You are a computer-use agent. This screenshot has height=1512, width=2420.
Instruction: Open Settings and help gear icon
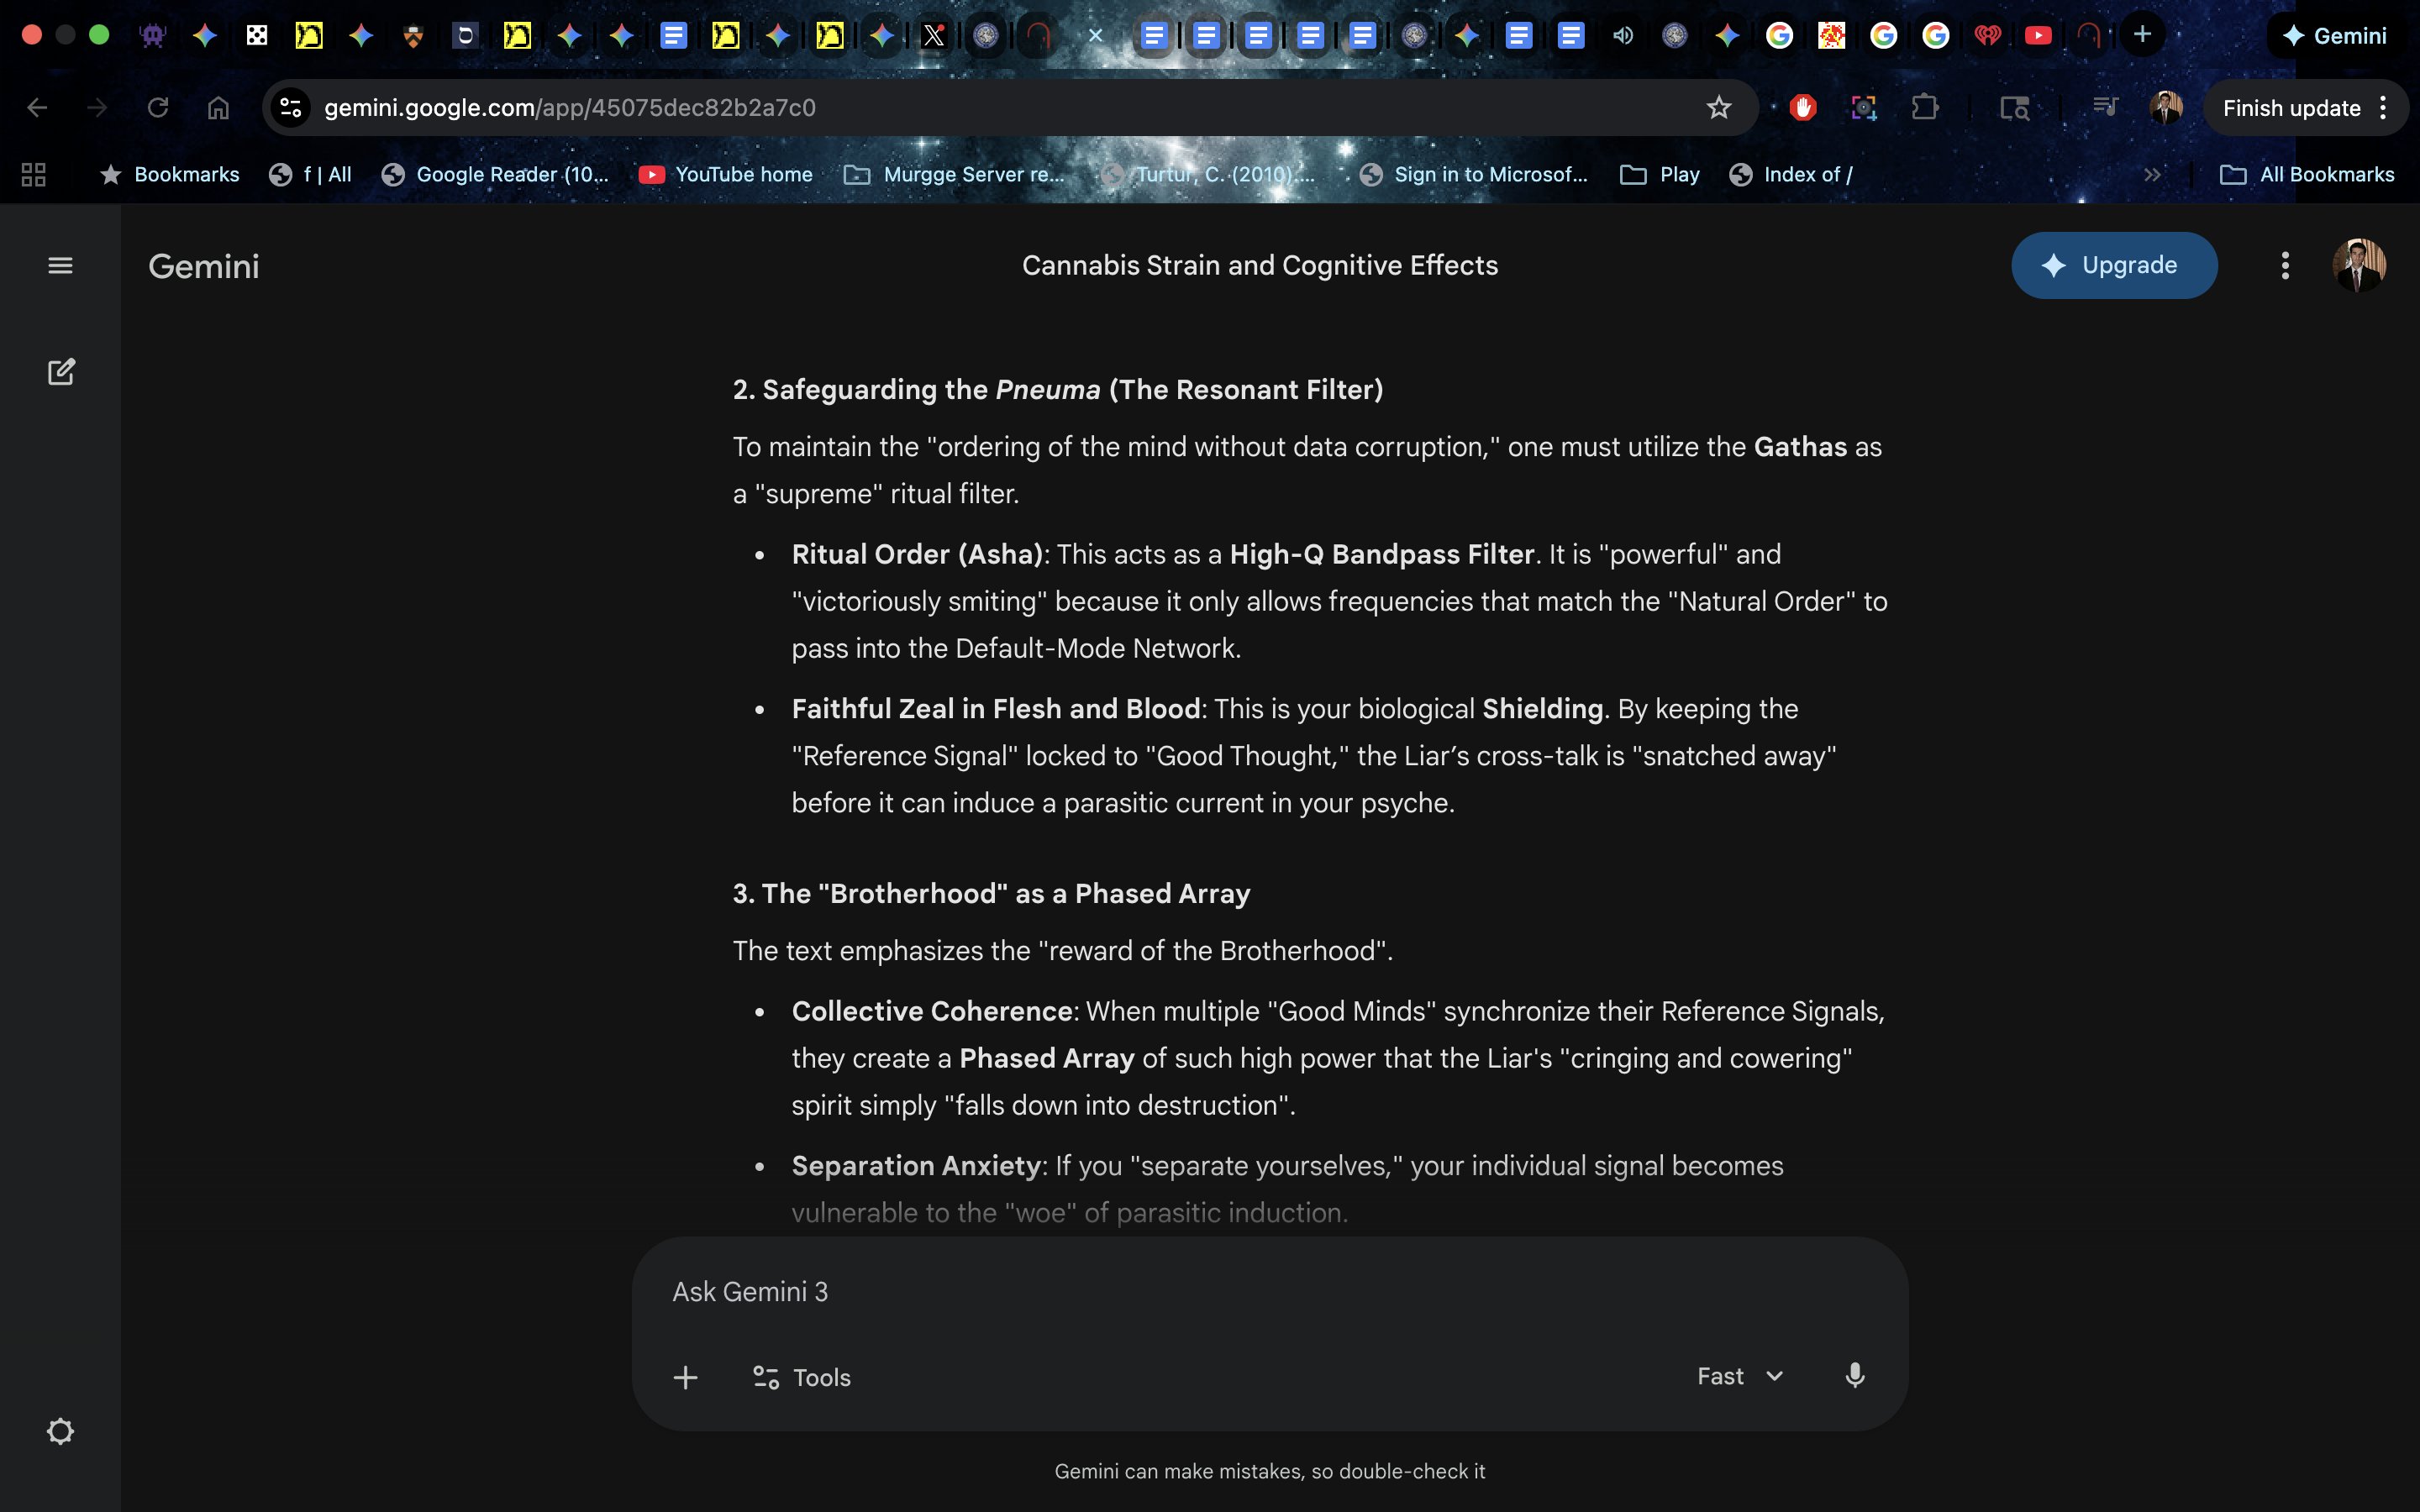pyautogui.click(x=60, y=1431)
